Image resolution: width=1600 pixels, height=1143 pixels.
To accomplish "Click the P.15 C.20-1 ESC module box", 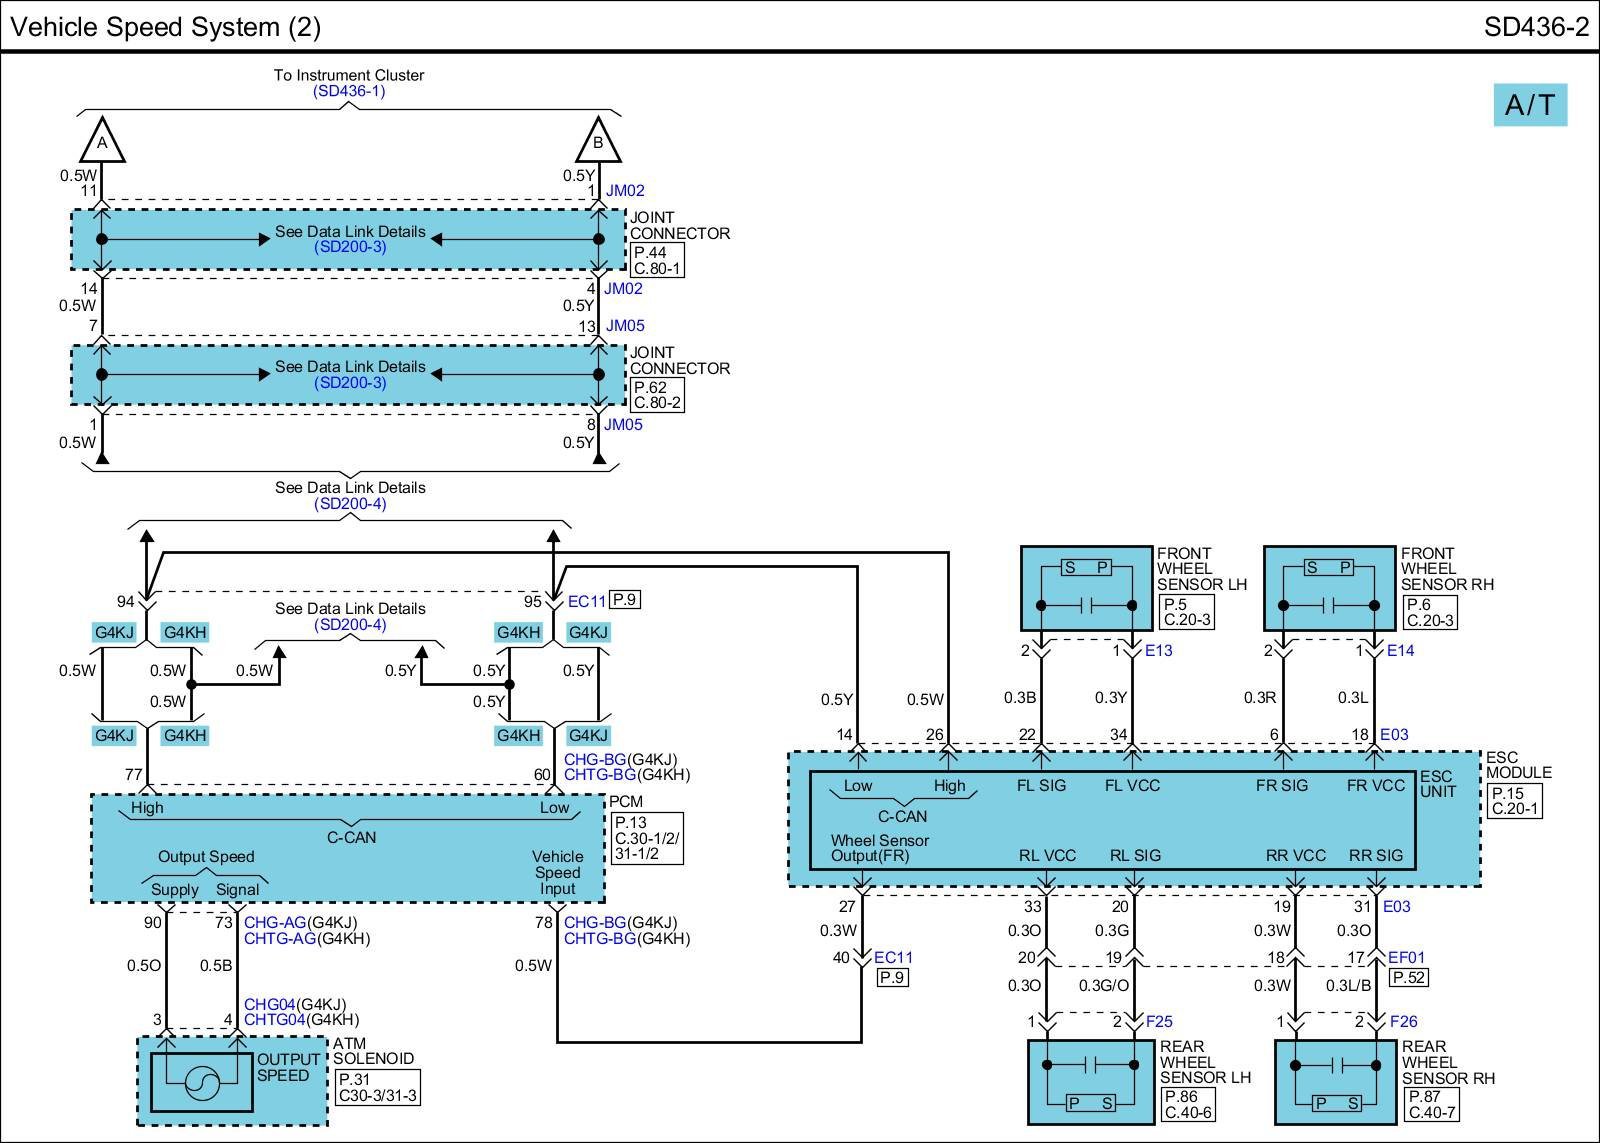I will point(1514,801).
